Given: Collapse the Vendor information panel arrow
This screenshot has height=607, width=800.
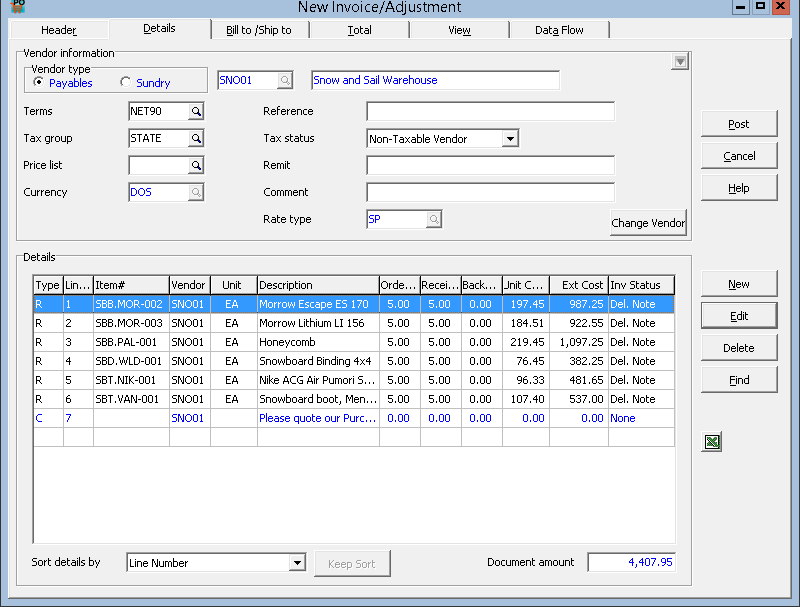Looking at the screenshot, I should (680, 62).
